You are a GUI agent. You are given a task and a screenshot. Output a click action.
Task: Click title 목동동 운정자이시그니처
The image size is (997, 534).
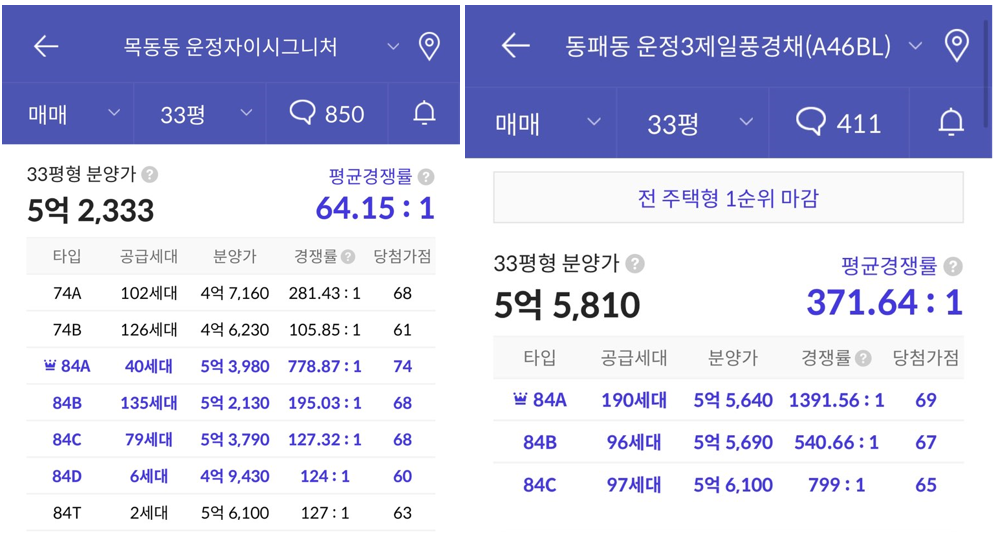pyautogui.click(x=230, y=46)
